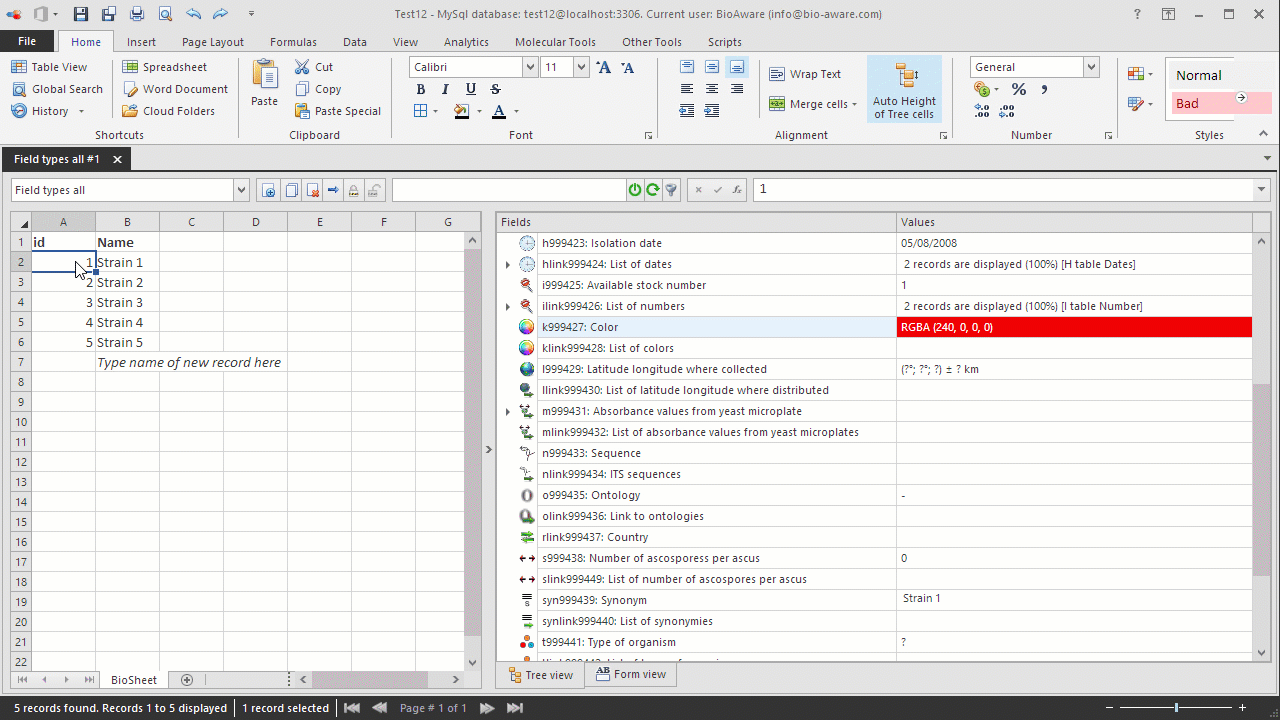Click the Paste button
Image resolution: width=1280 pixels, height=720 pixels.
(x=264, y=82)
